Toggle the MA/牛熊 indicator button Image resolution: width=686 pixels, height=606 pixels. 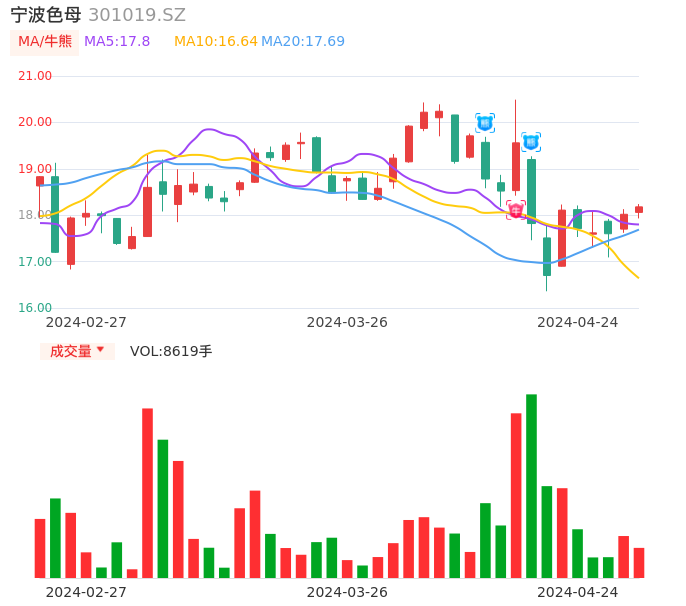[x=45, y=42]
